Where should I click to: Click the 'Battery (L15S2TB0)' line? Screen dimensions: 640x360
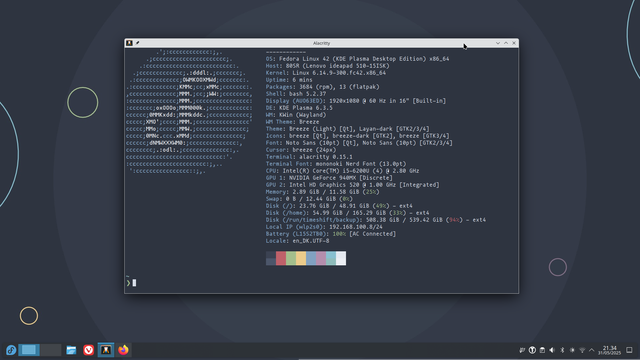331,233
